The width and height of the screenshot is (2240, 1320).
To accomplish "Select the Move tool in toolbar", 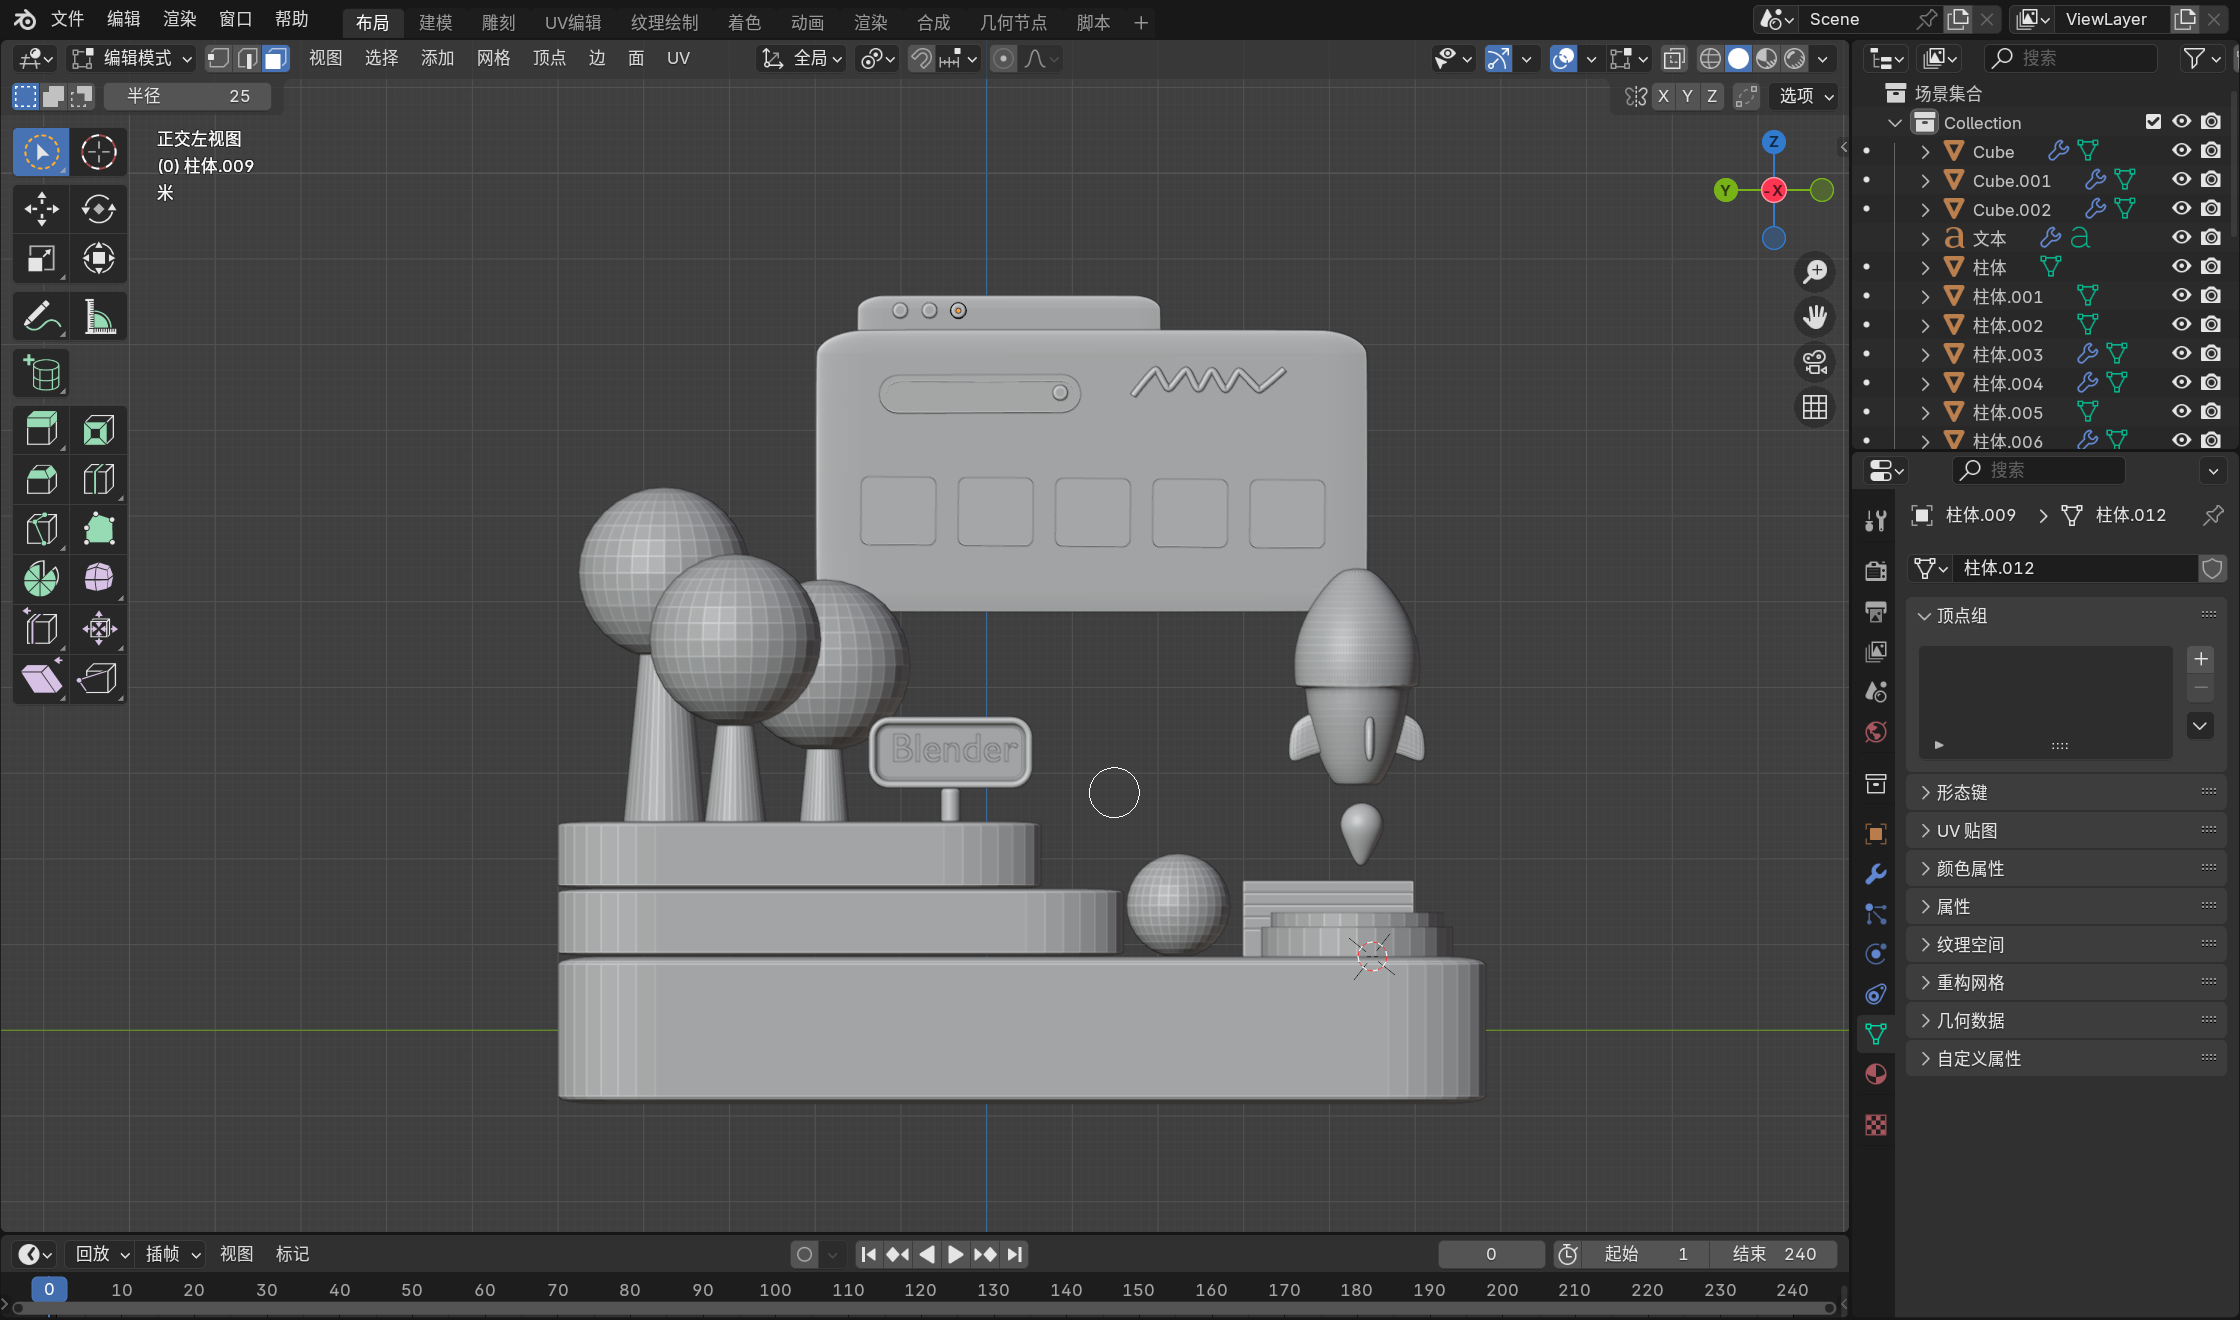I will (x=41, y=209).
